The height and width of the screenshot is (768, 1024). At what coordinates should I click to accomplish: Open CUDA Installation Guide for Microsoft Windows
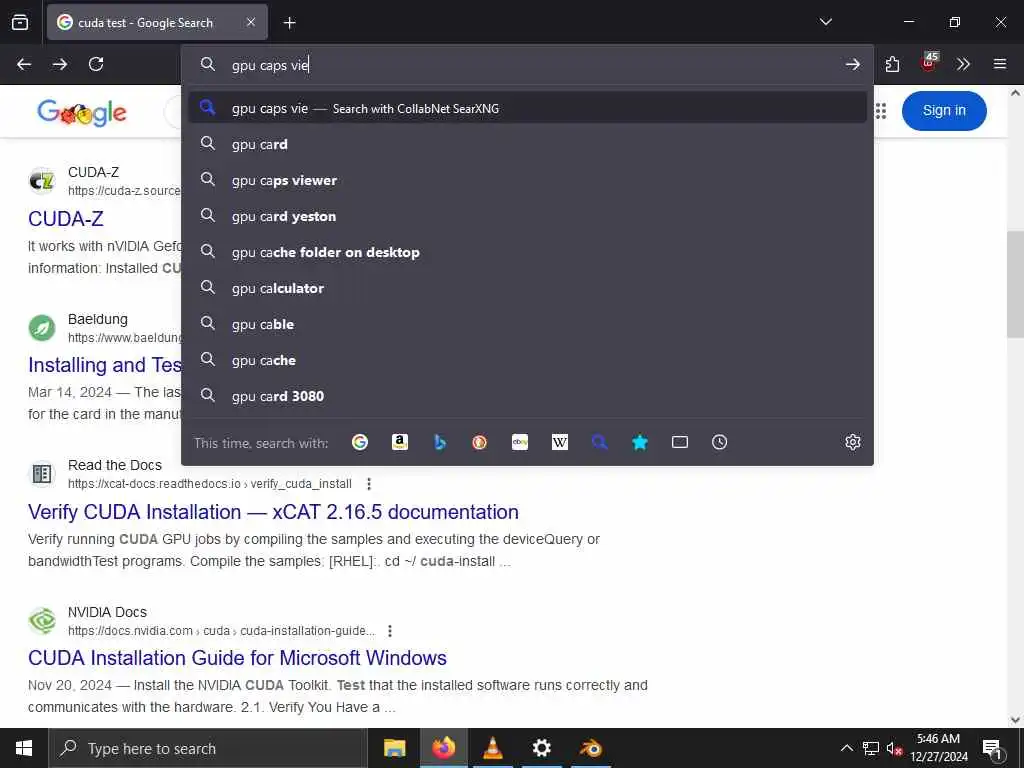click(x=237, y=658)
